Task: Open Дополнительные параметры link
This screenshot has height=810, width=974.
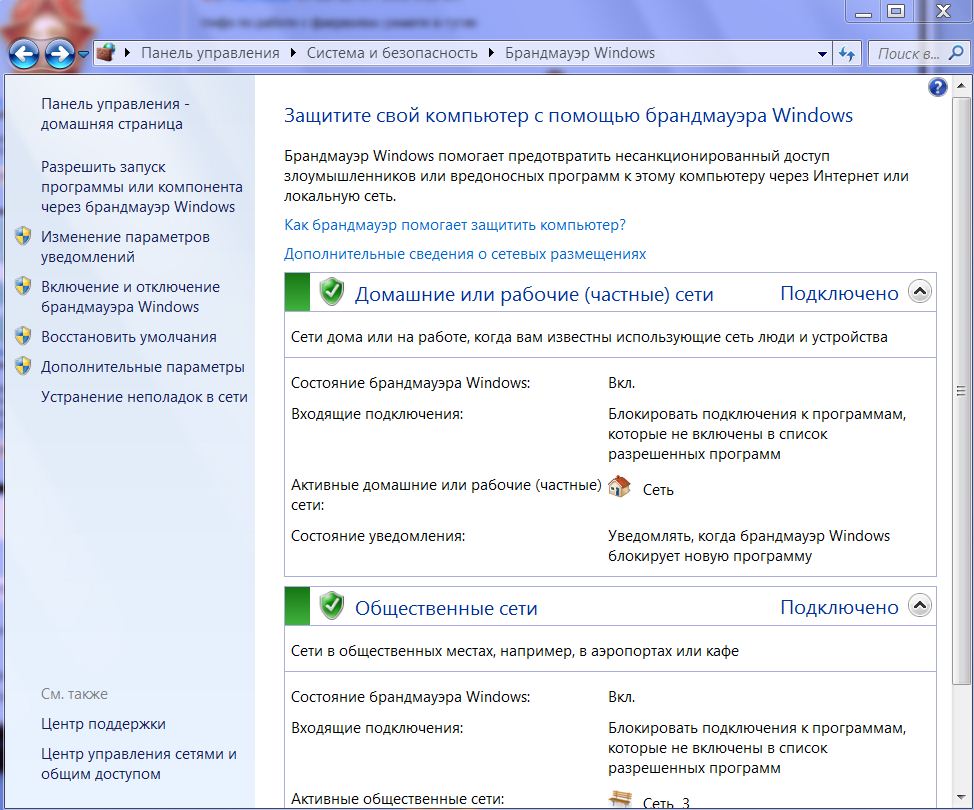Action: (x=143, y=366)
